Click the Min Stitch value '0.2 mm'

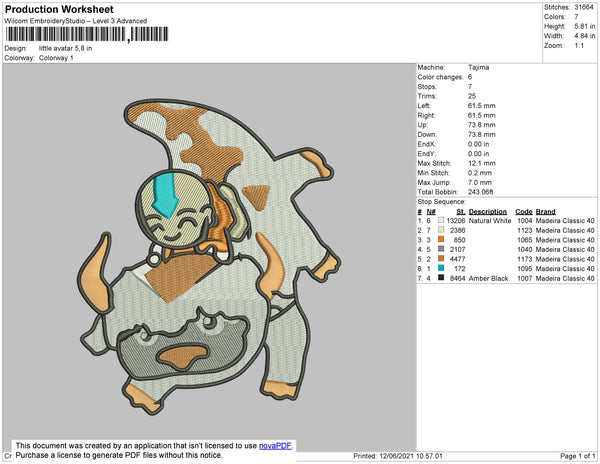pyautogui.click(x=480, y=173)
